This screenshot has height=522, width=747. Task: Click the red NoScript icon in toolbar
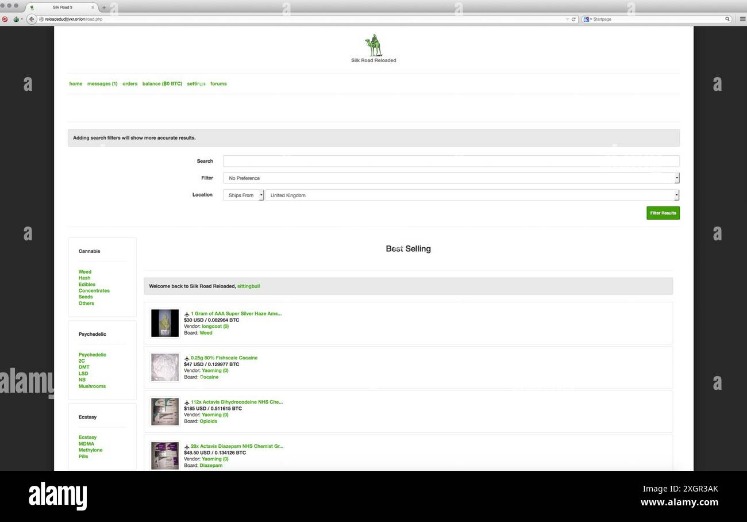(x=5, y=19)
